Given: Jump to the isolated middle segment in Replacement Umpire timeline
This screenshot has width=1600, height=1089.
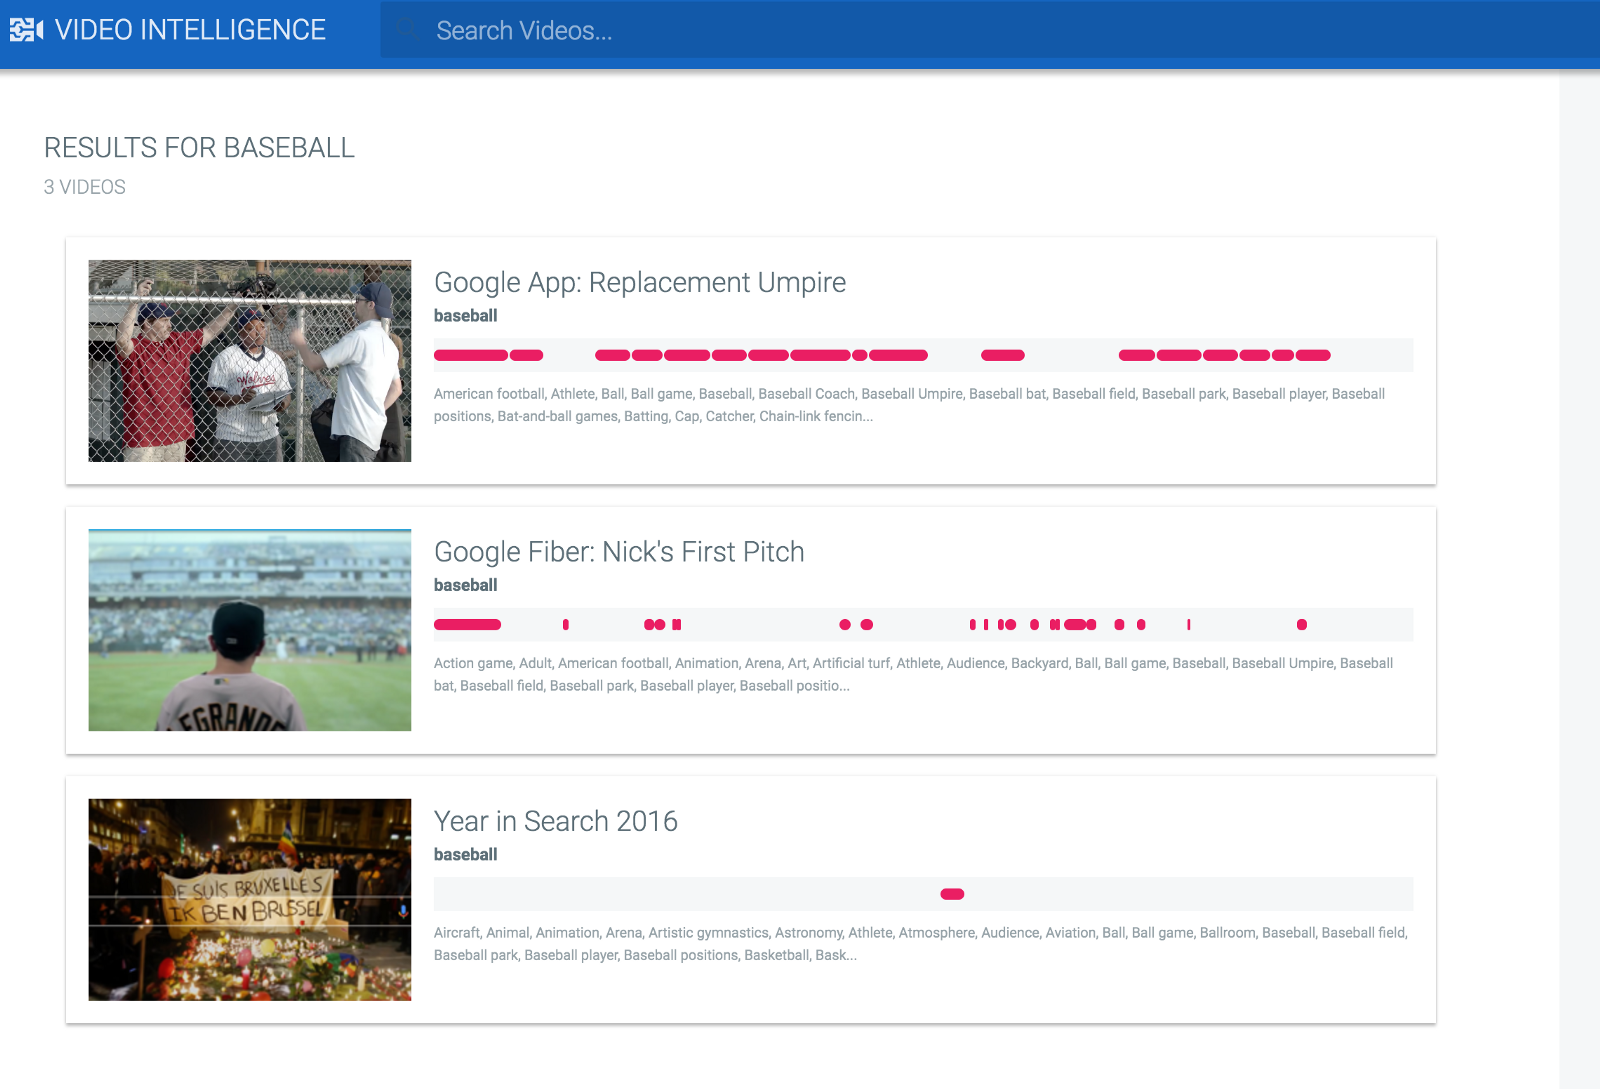Looking at the screenshot, I should 1002,355.
